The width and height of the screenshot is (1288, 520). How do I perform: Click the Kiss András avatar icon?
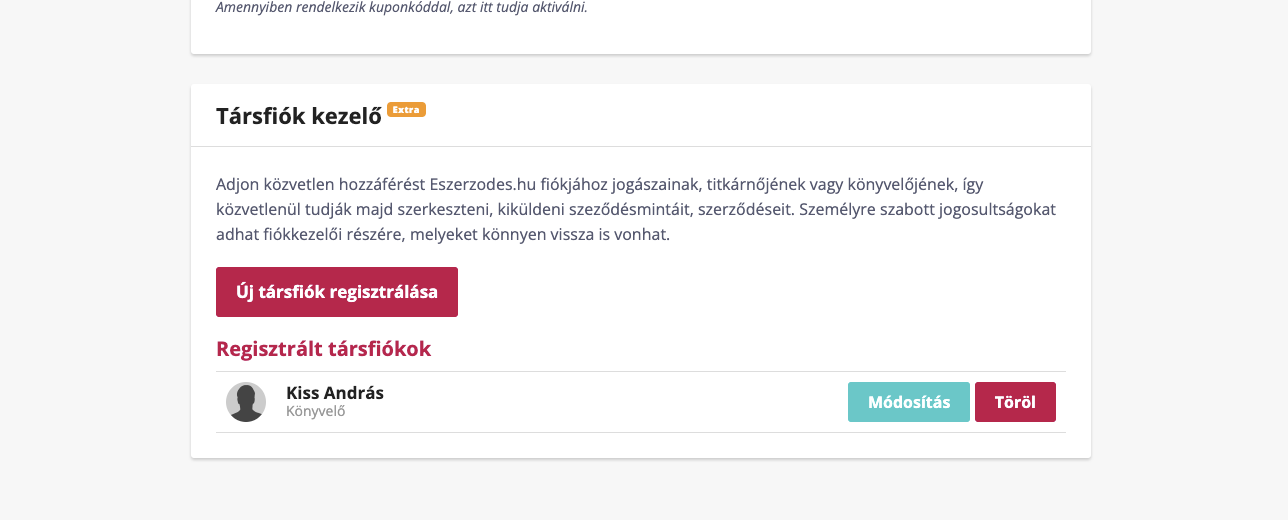pos(246,402)
